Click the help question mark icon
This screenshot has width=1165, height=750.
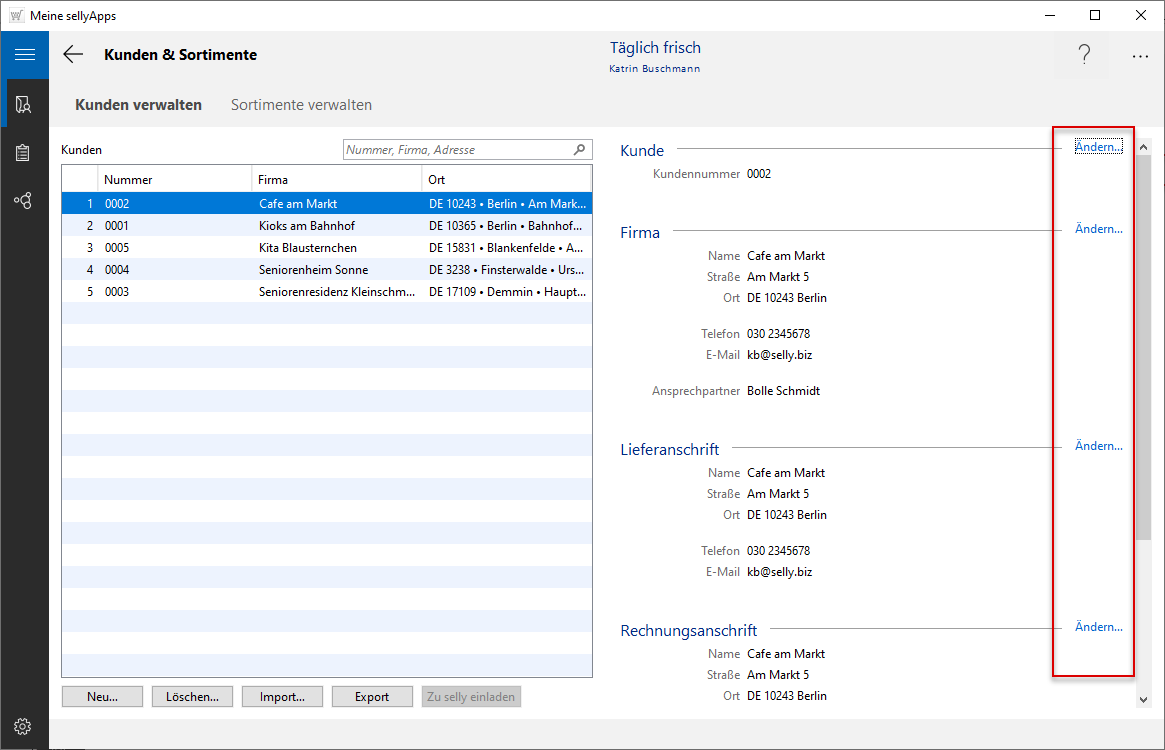[1084, 56]
